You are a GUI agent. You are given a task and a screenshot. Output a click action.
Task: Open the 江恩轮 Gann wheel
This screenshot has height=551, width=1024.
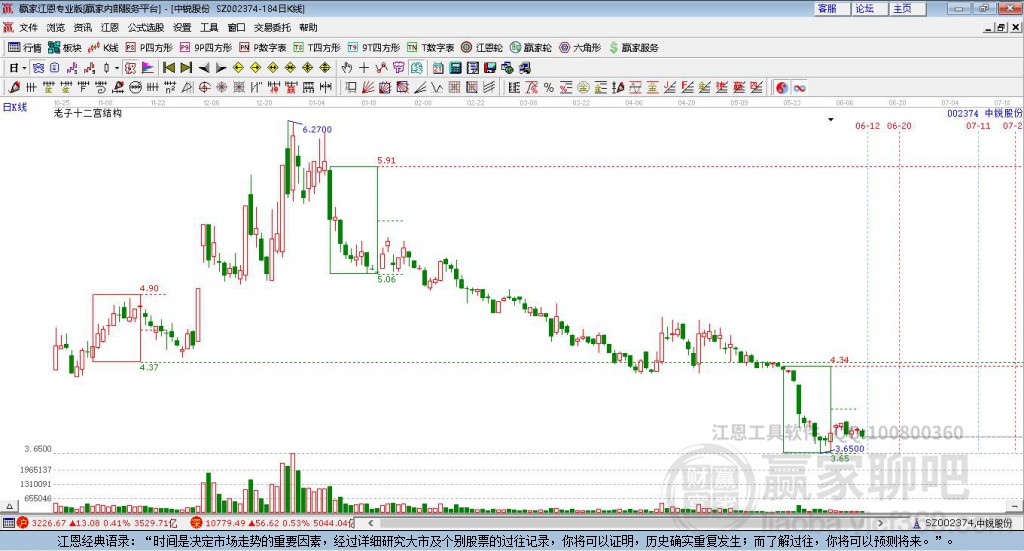[482, 48]
